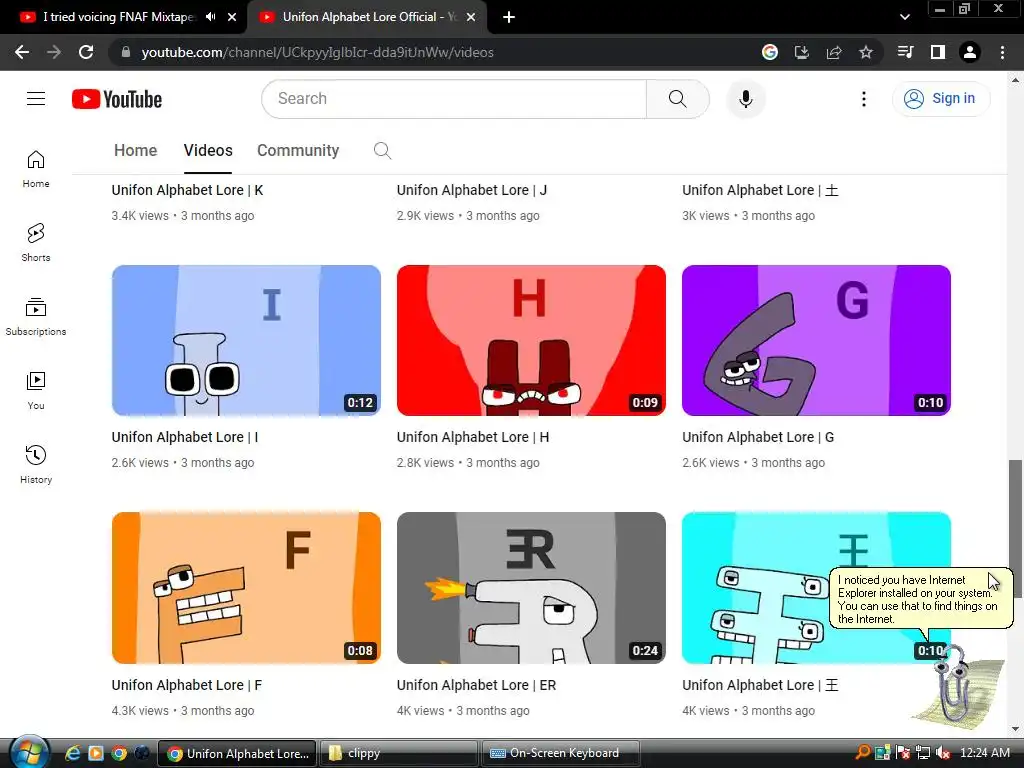Open channel Home tab
Image resolution: width=1024 pixels, height=768 pixels.
tap(135, 151)
